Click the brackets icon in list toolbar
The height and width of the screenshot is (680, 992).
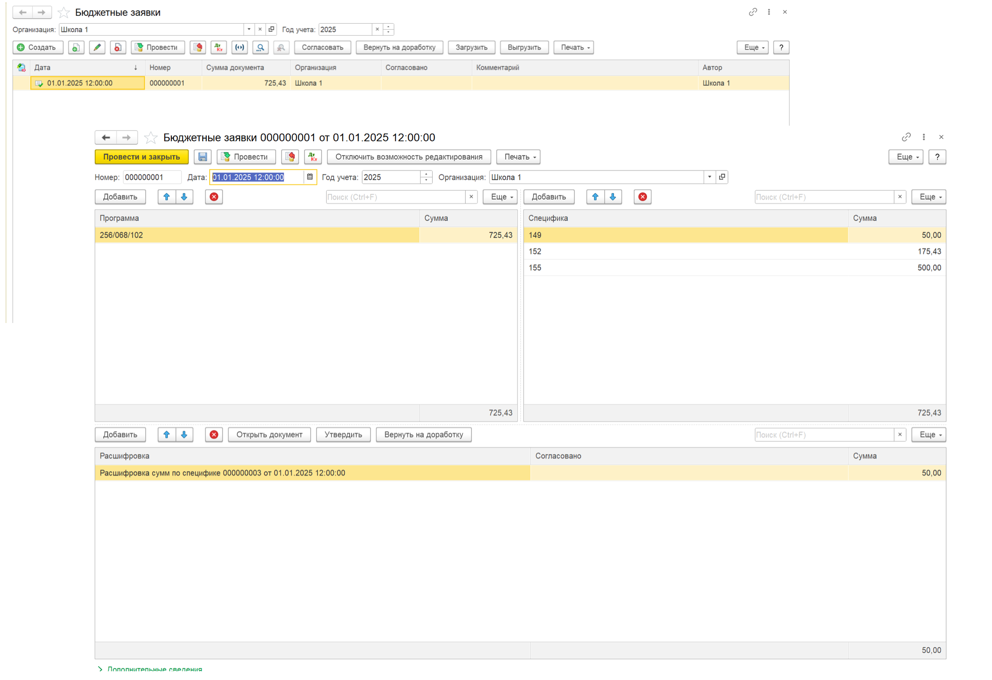click(x=239, y=47)
